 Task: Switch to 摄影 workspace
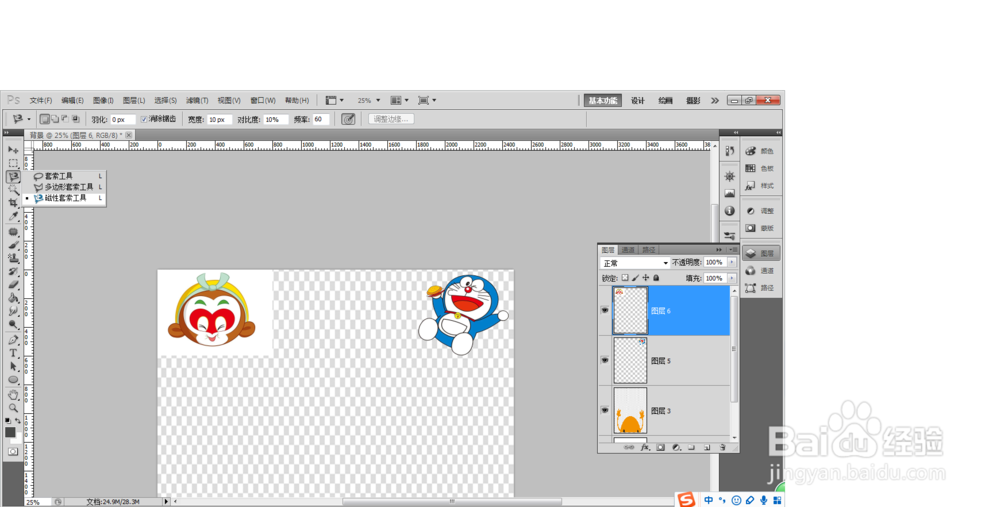point(693,101)
